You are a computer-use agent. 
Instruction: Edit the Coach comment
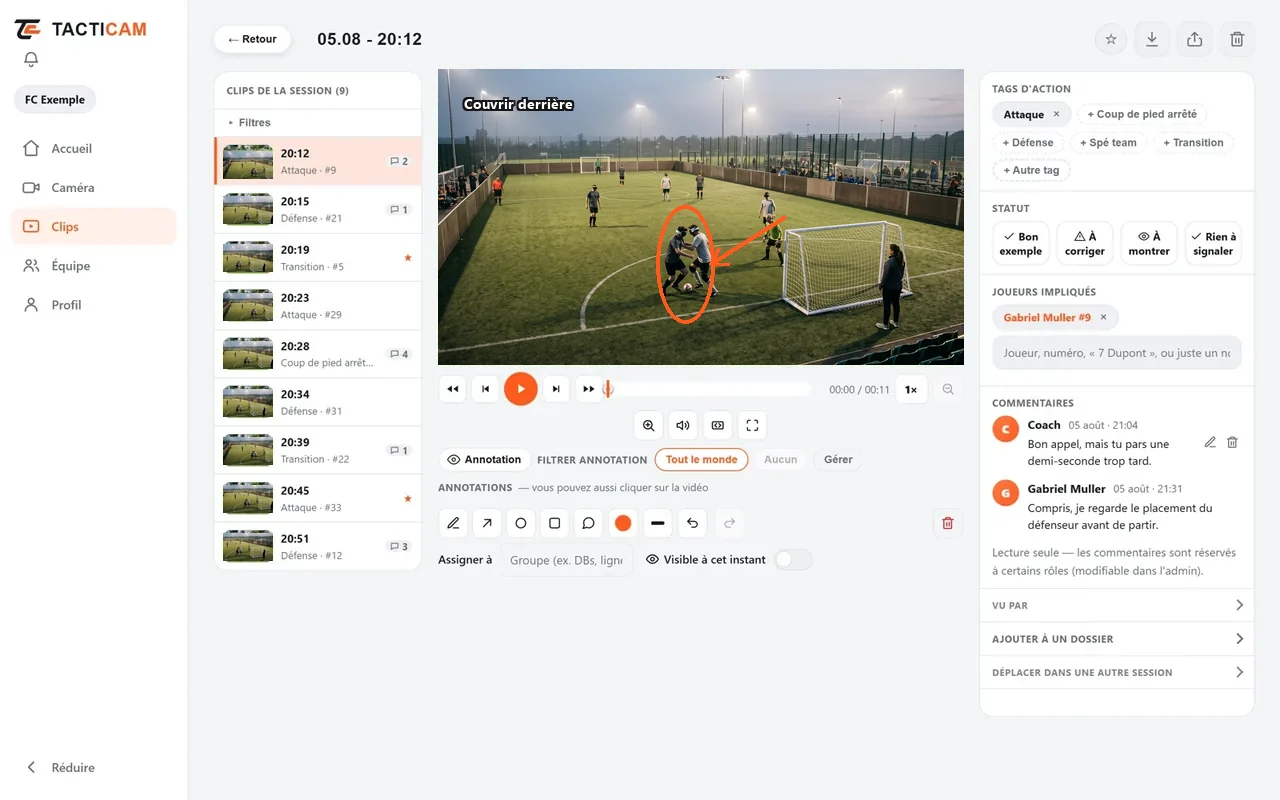tap(1210, 442)
